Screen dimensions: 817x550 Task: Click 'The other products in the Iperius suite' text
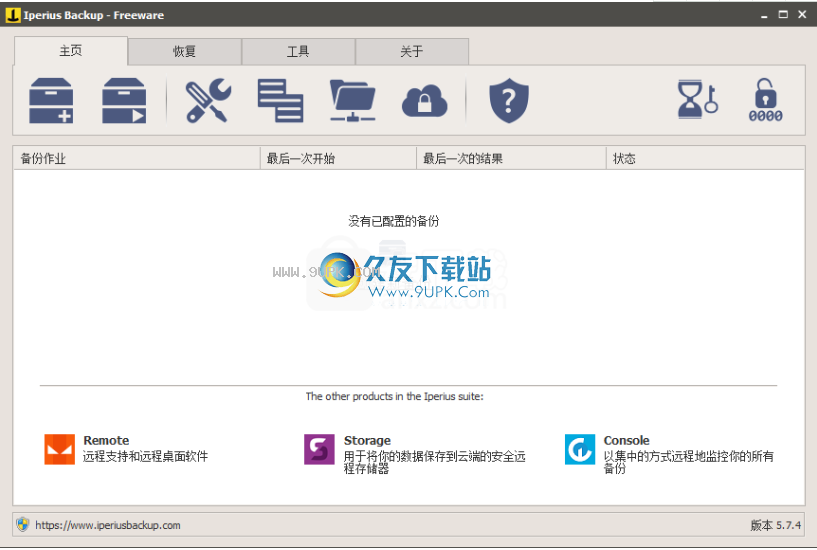[394, 396]
